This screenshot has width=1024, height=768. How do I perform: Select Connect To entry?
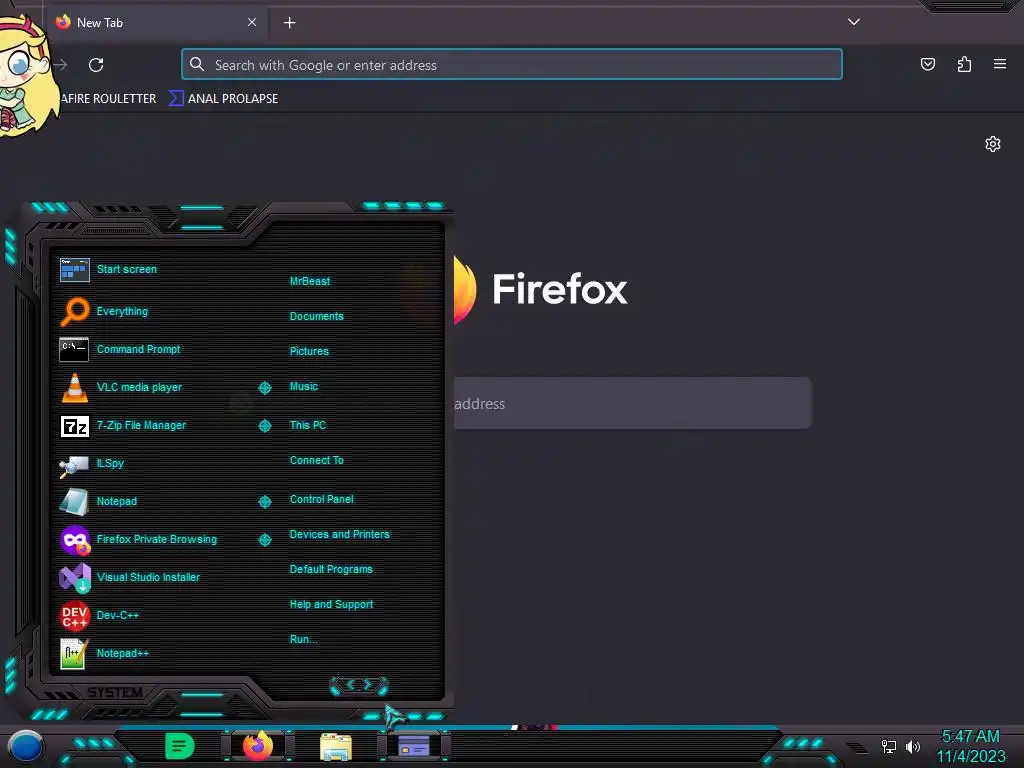(316, 460)
